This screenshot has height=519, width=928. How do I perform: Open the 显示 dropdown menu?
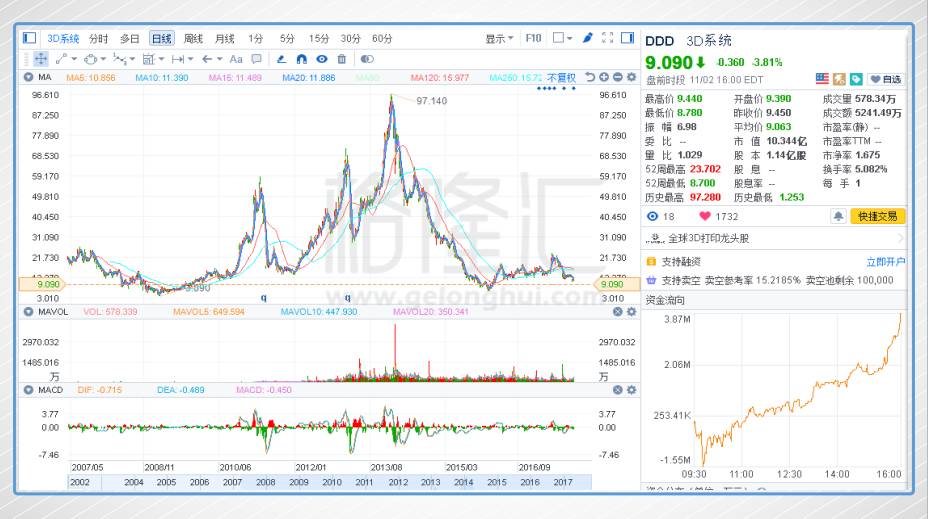[499, 38]
